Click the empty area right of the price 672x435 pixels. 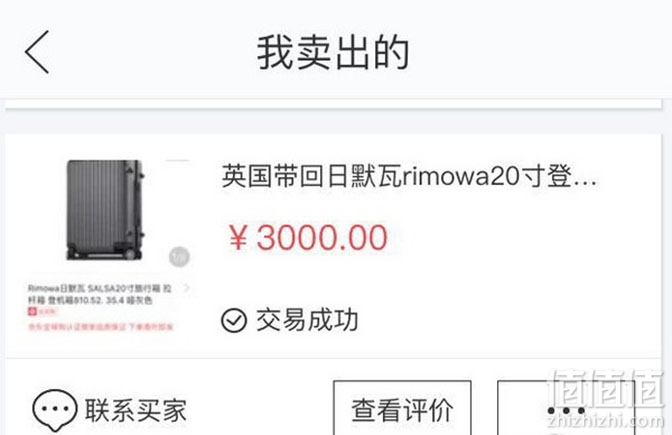click(x=523, y=237)
